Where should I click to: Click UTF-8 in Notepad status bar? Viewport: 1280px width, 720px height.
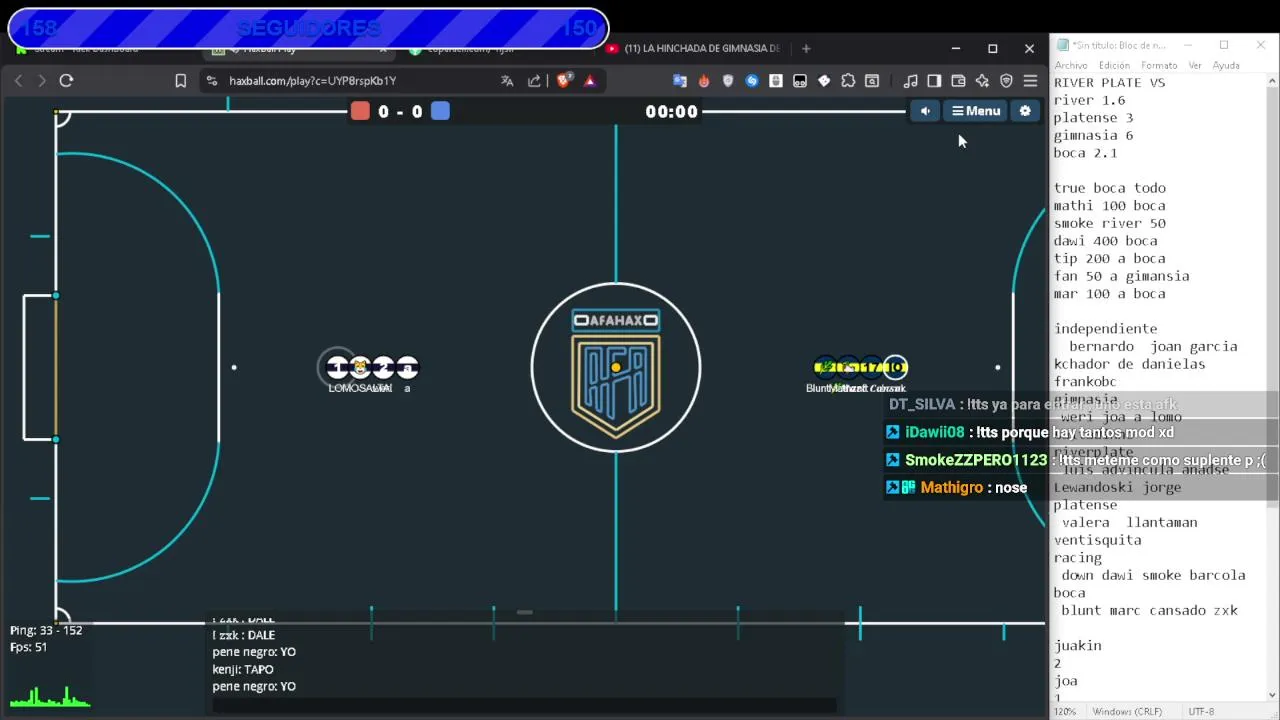coord(1201,711)
